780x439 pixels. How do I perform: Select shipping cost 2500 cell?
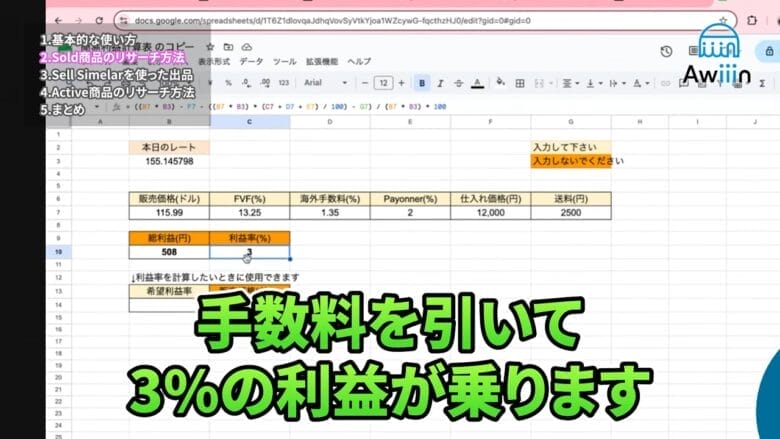coord(571,213)
